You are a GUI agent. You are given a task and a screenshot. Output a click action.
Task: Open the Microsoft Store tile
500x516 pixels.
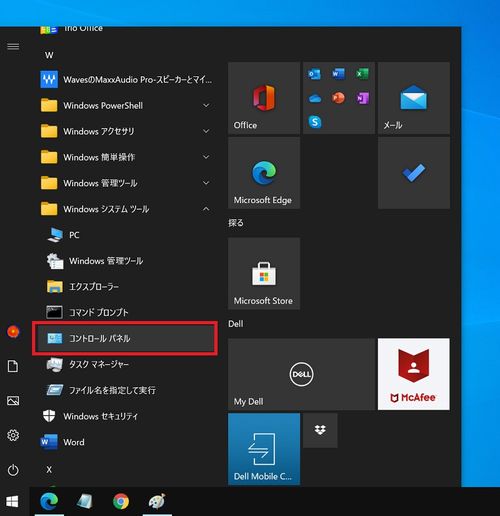[x=264, y=274]
